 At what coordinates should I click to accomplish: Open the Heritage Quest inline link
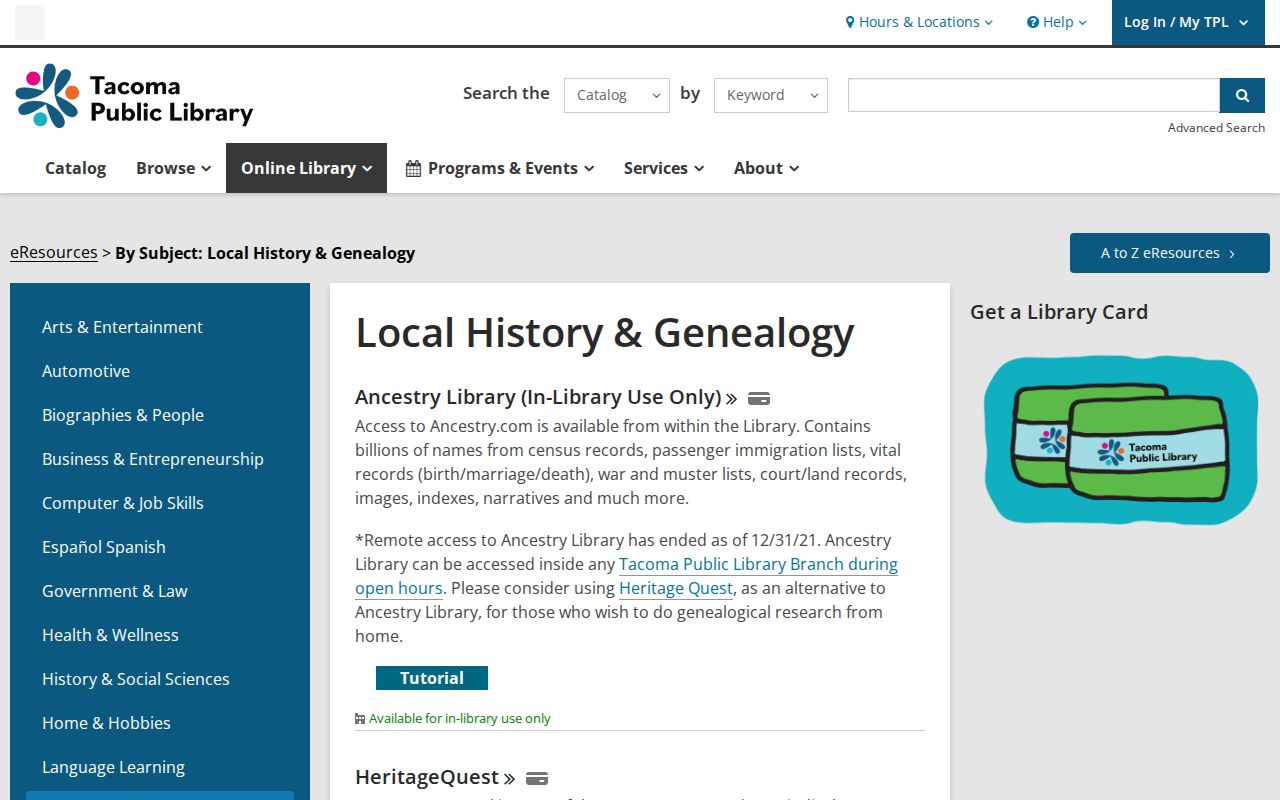click(676, 588)
